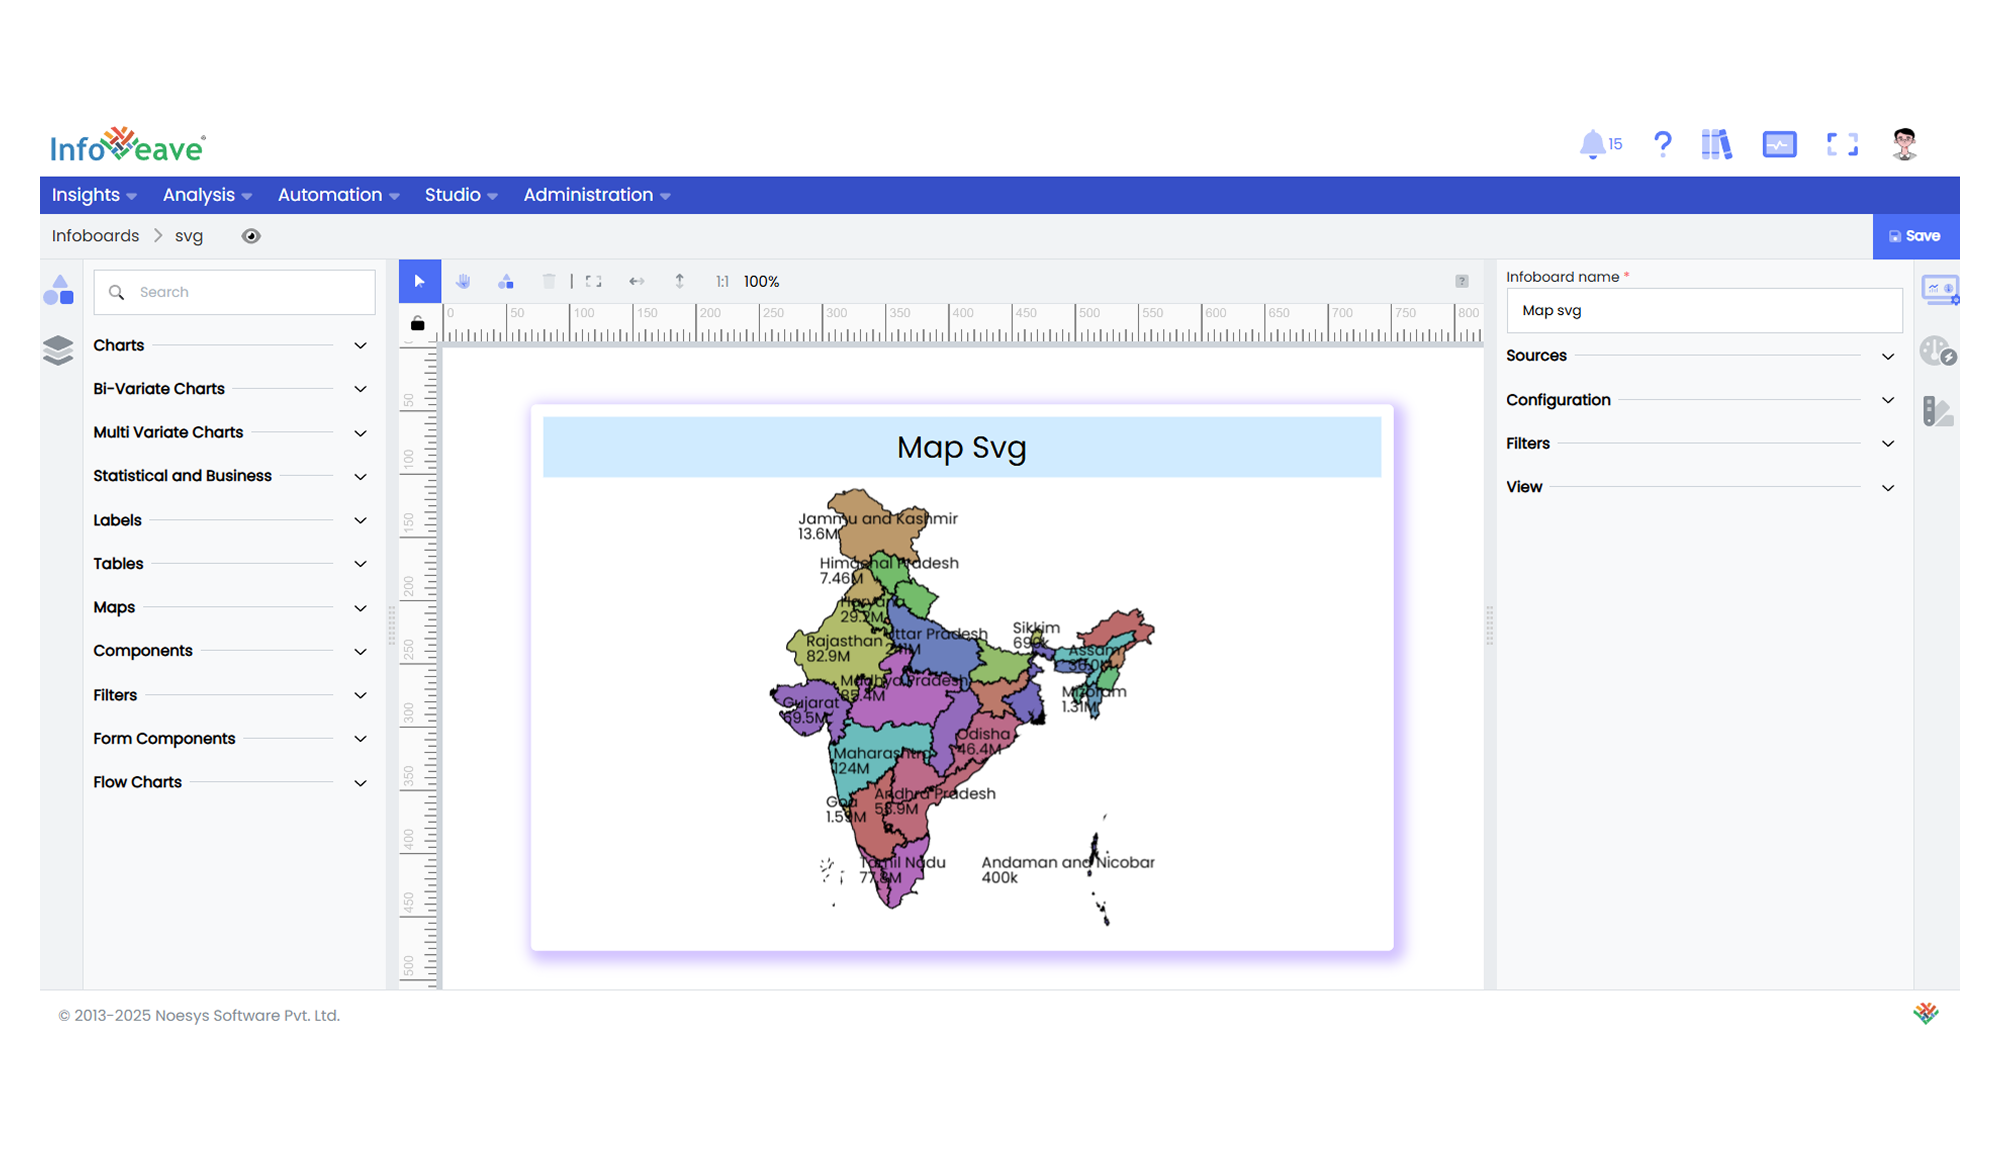This screenshot has height=1160, width=2000.
Task: Open widgets shapes panel in left sidebar
Action: [x=59, y=290]
